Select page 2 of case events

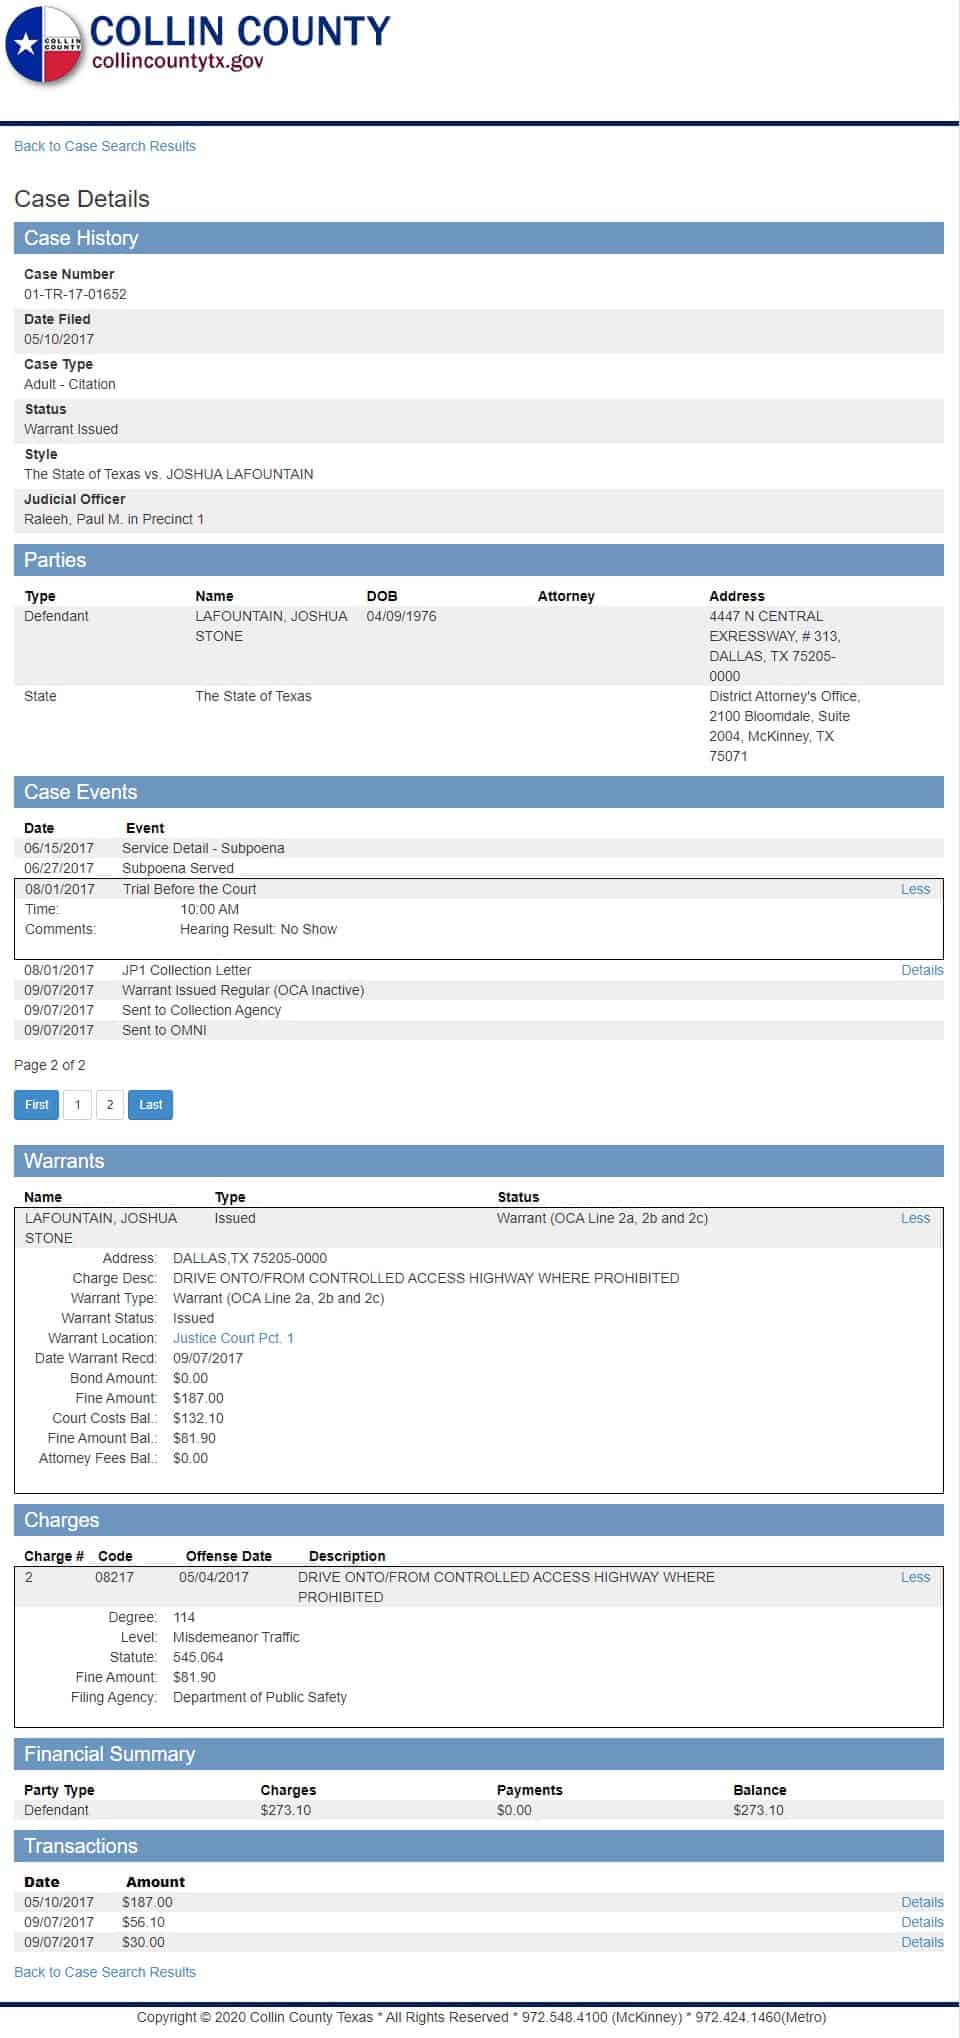pos(110,1105)
